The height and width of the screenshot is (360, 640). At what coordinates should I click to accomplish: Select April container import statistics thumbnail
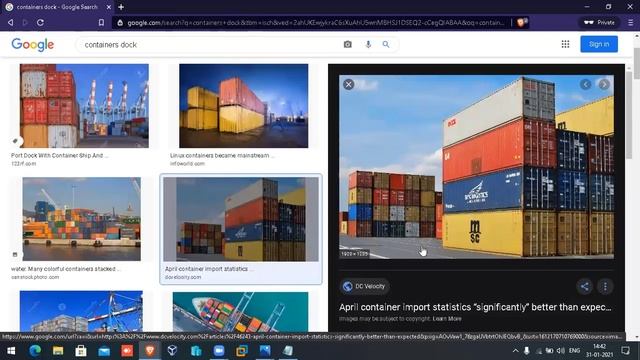tap(241, 219)
